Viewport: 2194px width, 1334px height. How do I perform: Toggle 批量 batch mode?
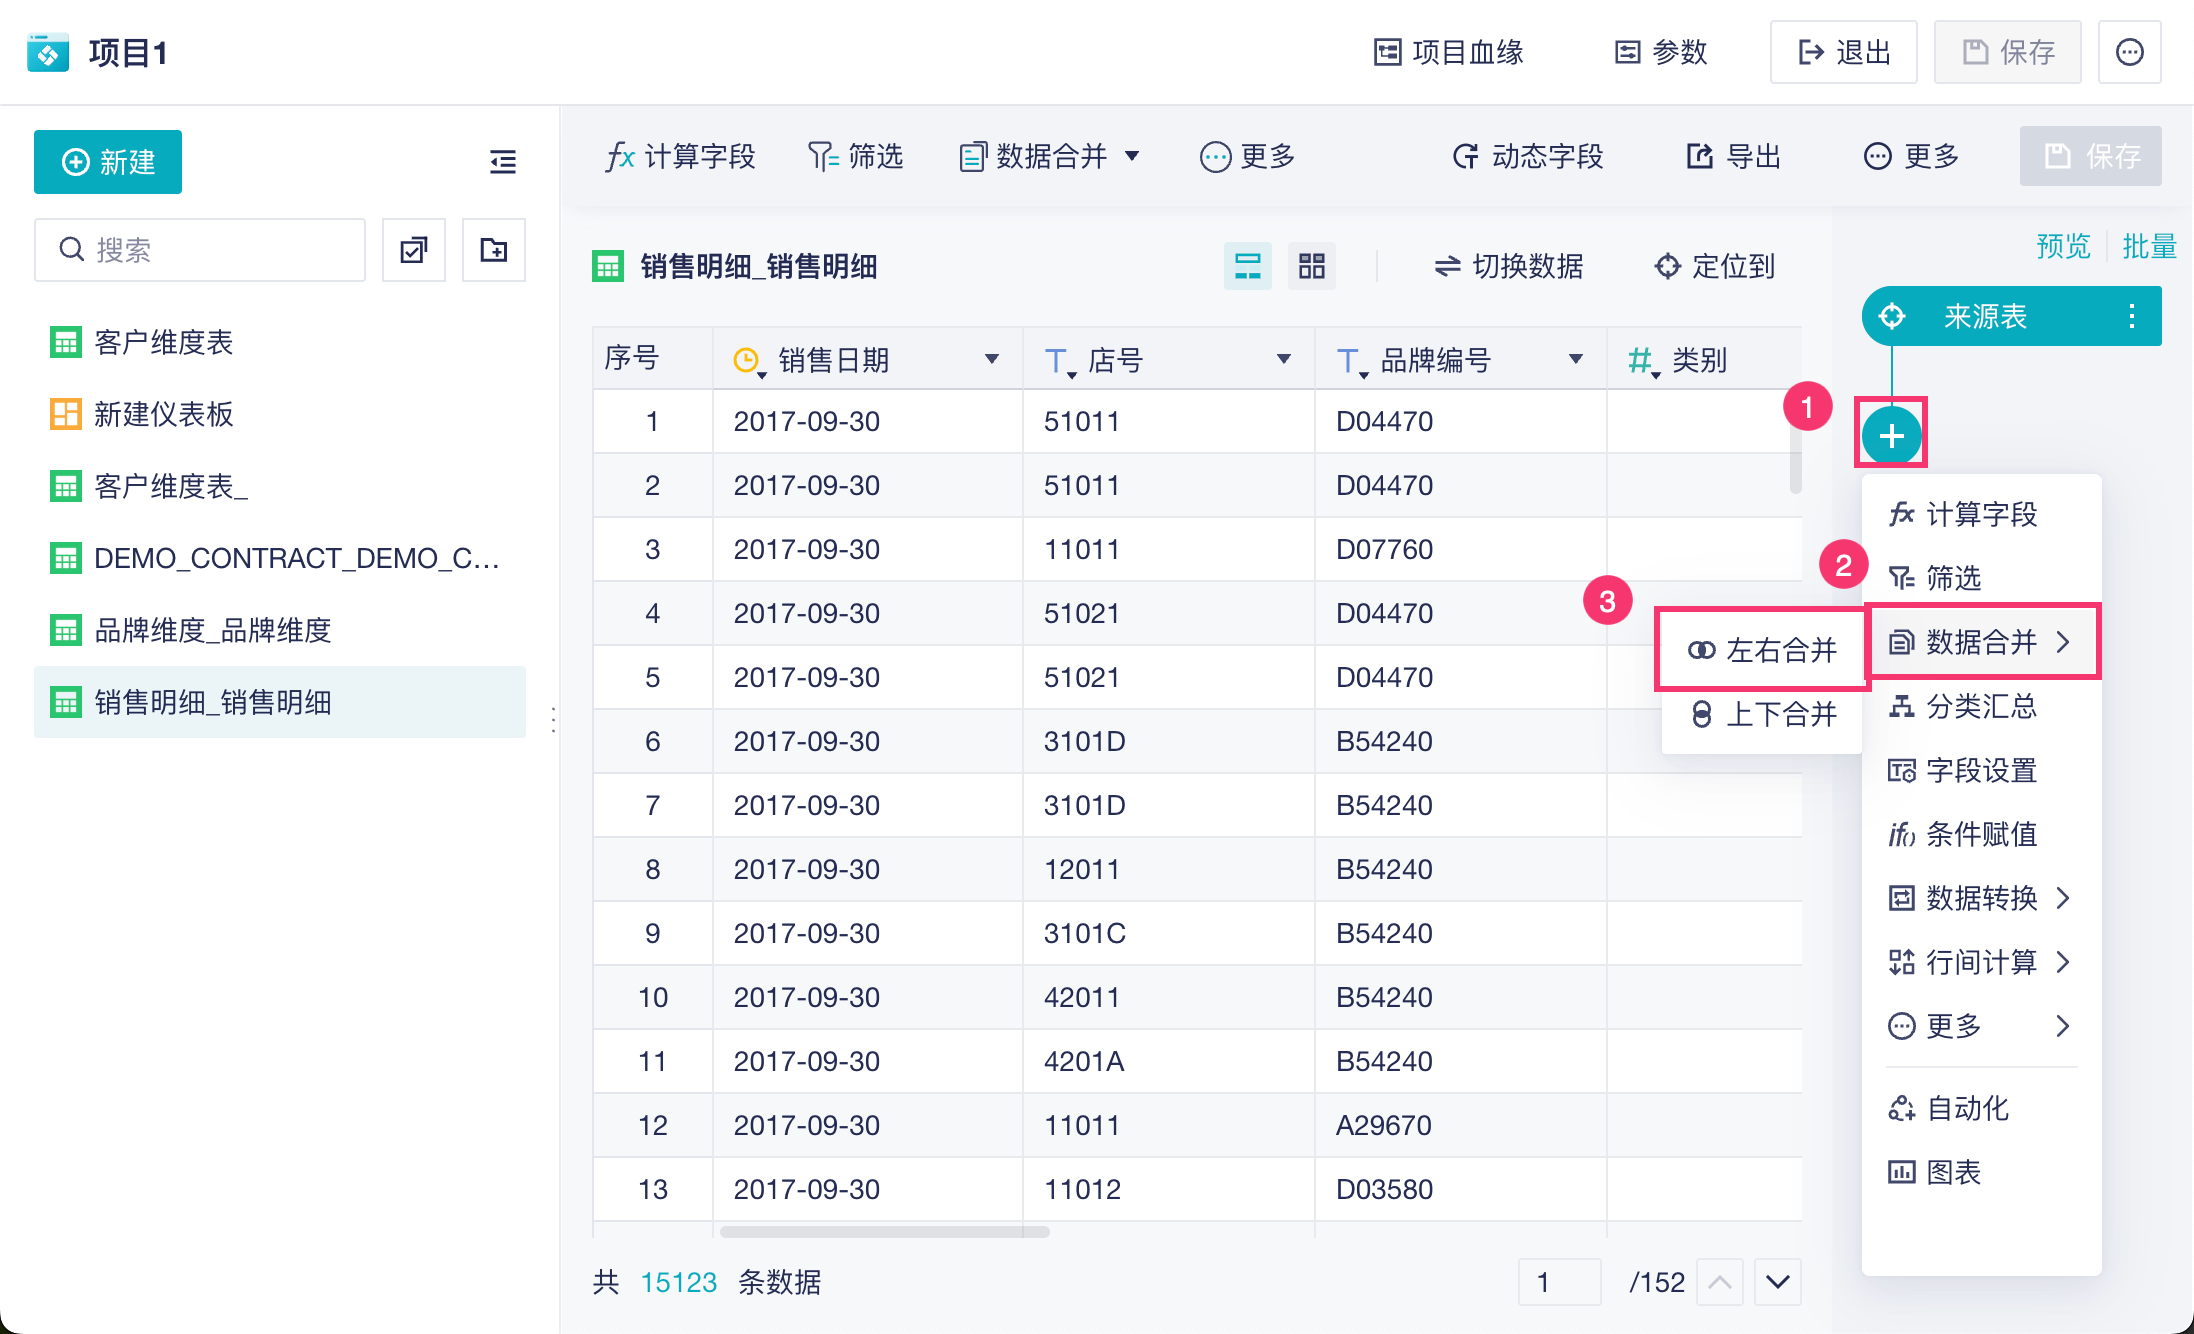pos(2149,246)
